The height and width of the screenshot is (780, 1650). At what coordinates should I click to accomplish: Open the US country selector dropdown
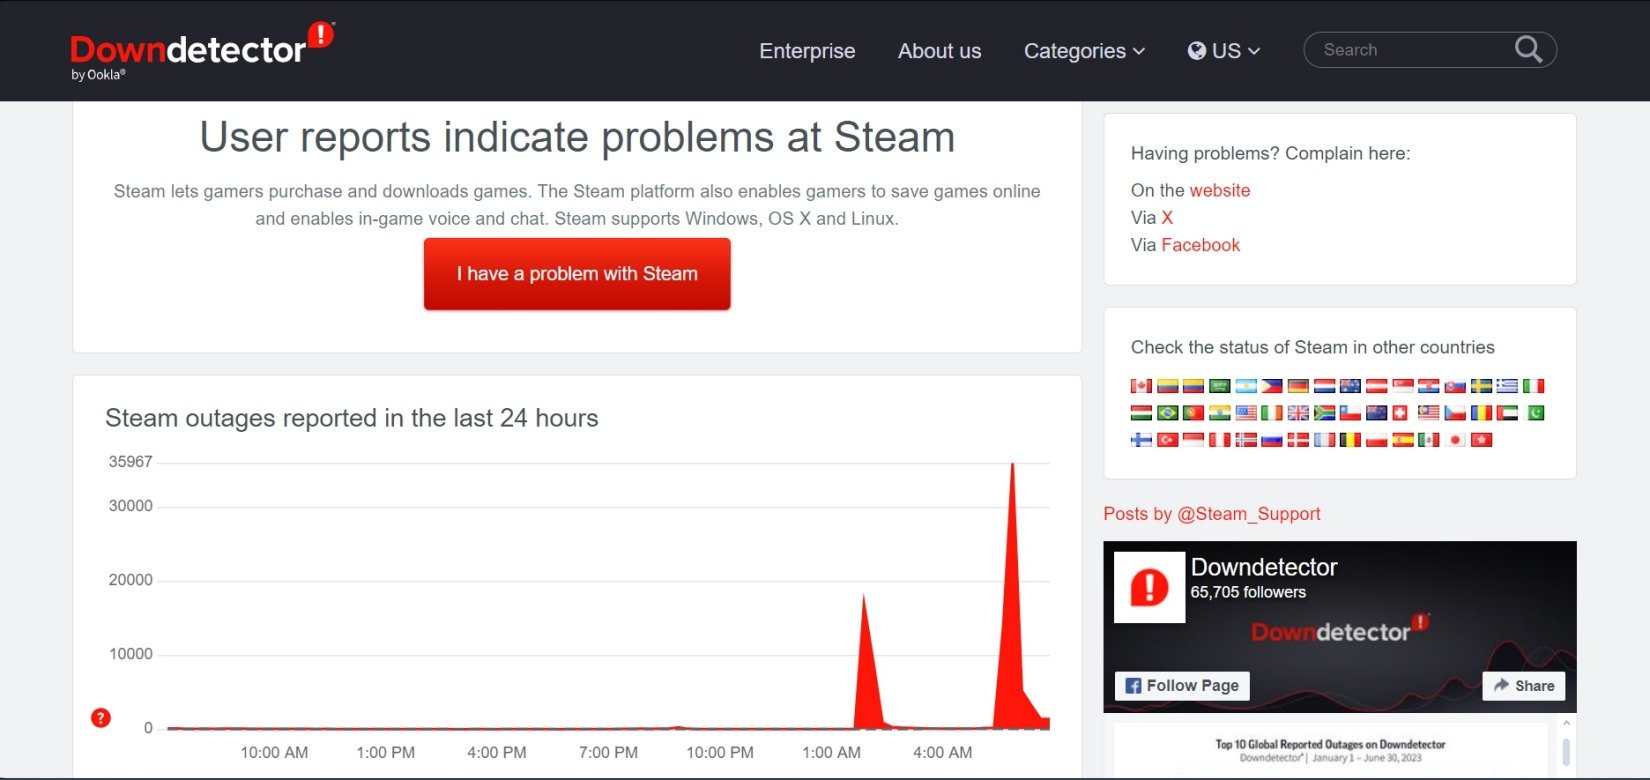1224,51
